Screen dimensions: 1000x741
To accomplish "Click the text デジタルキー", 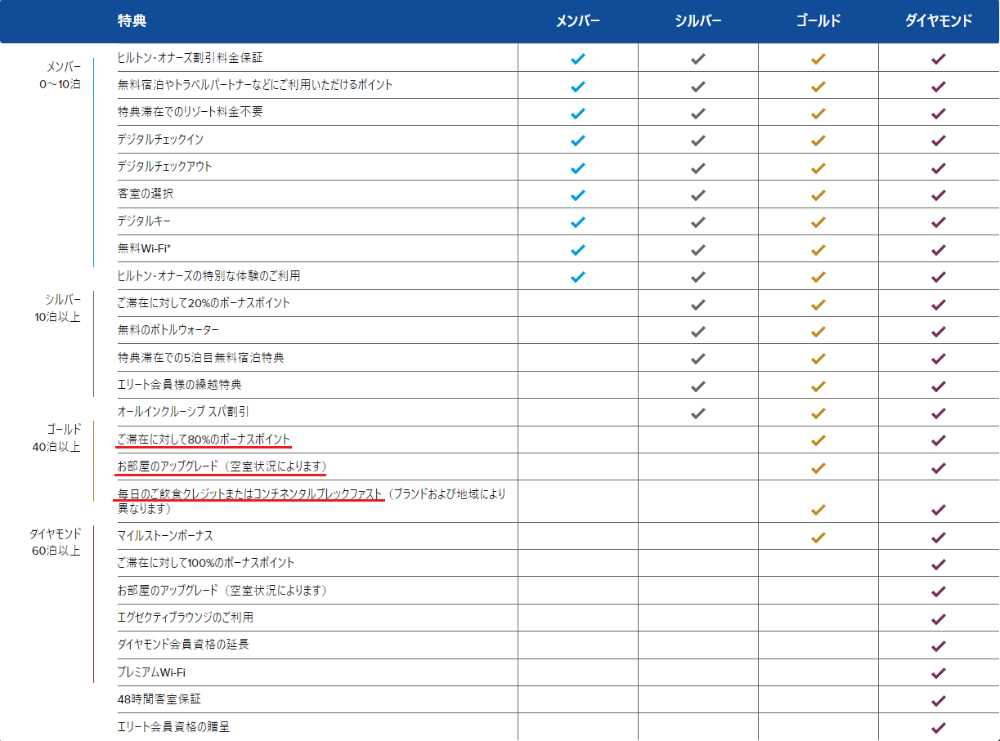I will 144,221.
